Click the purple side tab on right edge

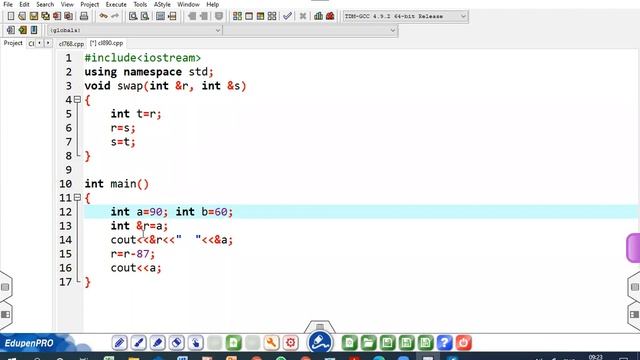[x=633, y=248]
